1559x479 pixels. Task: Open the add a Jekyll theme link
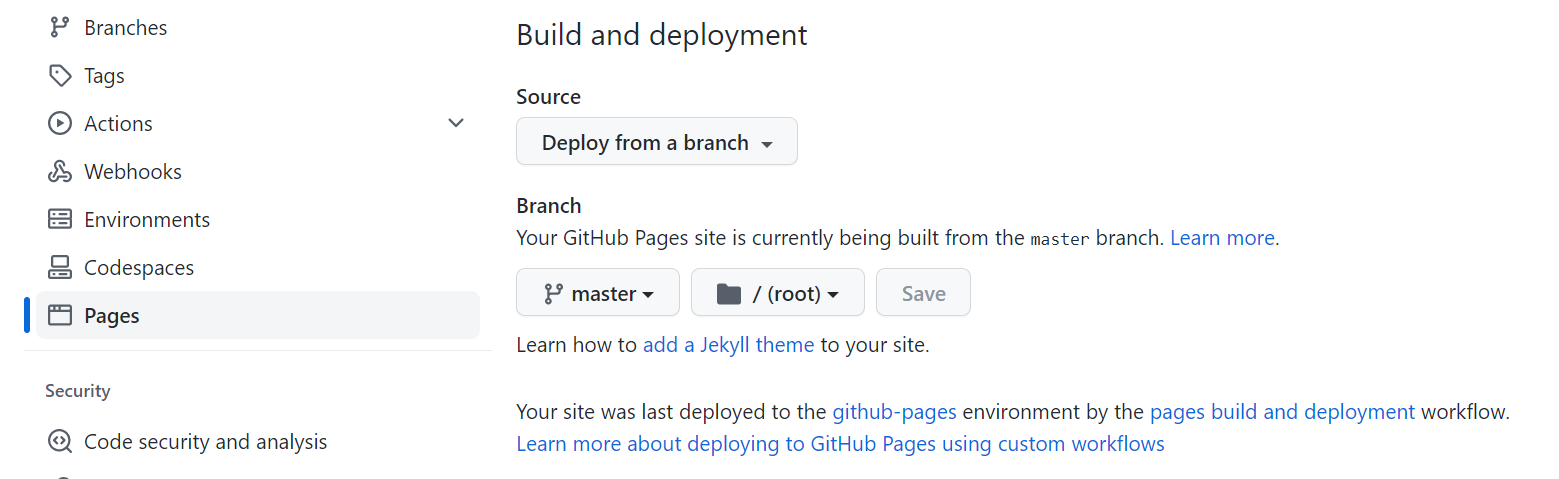click(x=728, y=345)
